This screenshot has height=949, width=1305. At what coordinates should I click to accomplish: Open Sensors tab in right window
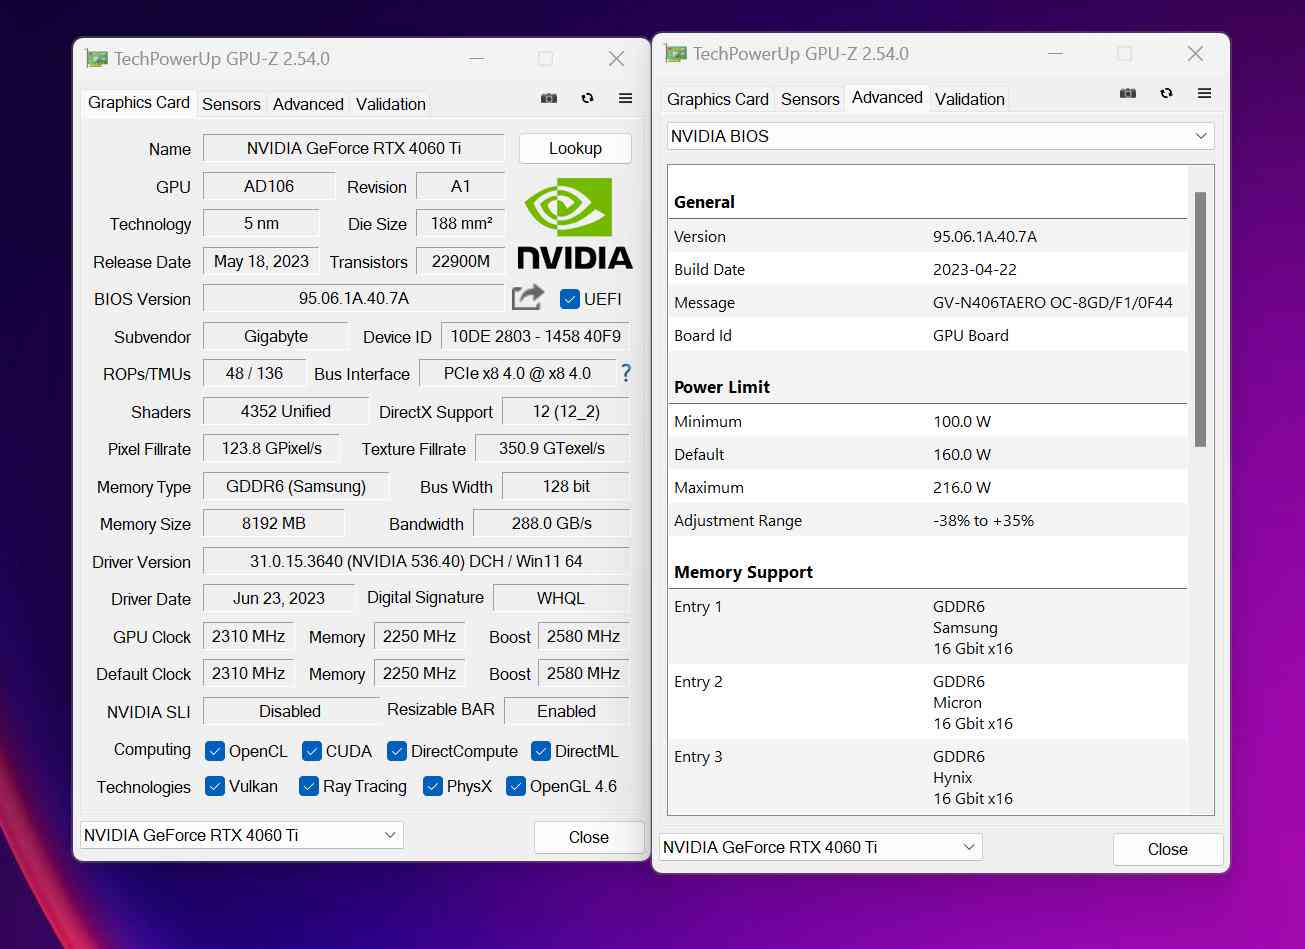pyautogui.click(x=810, y=99)
